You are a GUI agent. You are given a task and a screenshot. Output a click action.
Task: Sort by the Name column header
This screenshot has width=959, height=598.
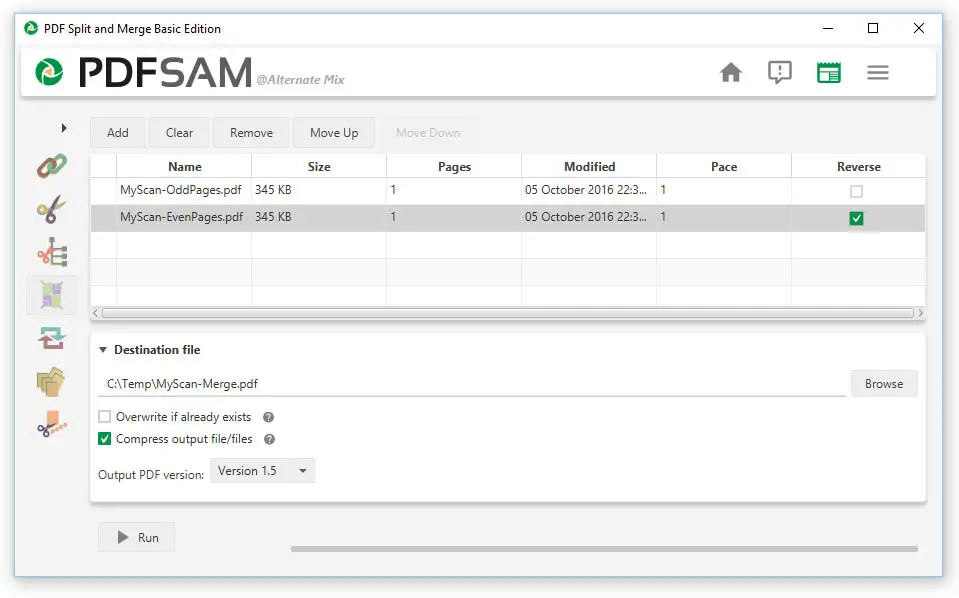click(184, 166)
